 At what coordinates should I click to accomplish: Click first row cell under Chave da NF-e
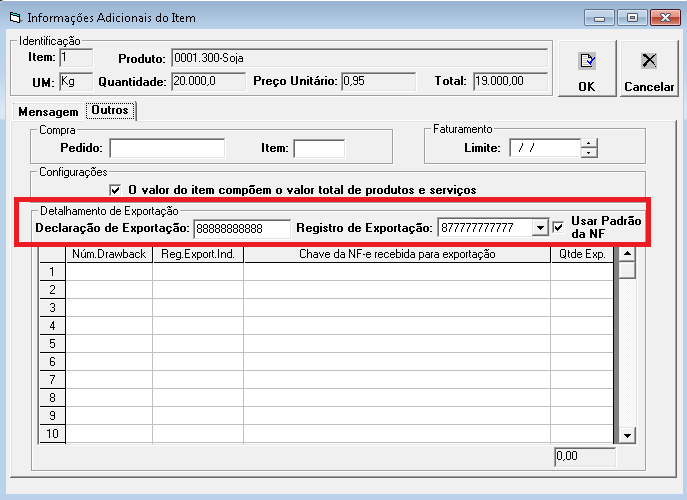point(396,272)
